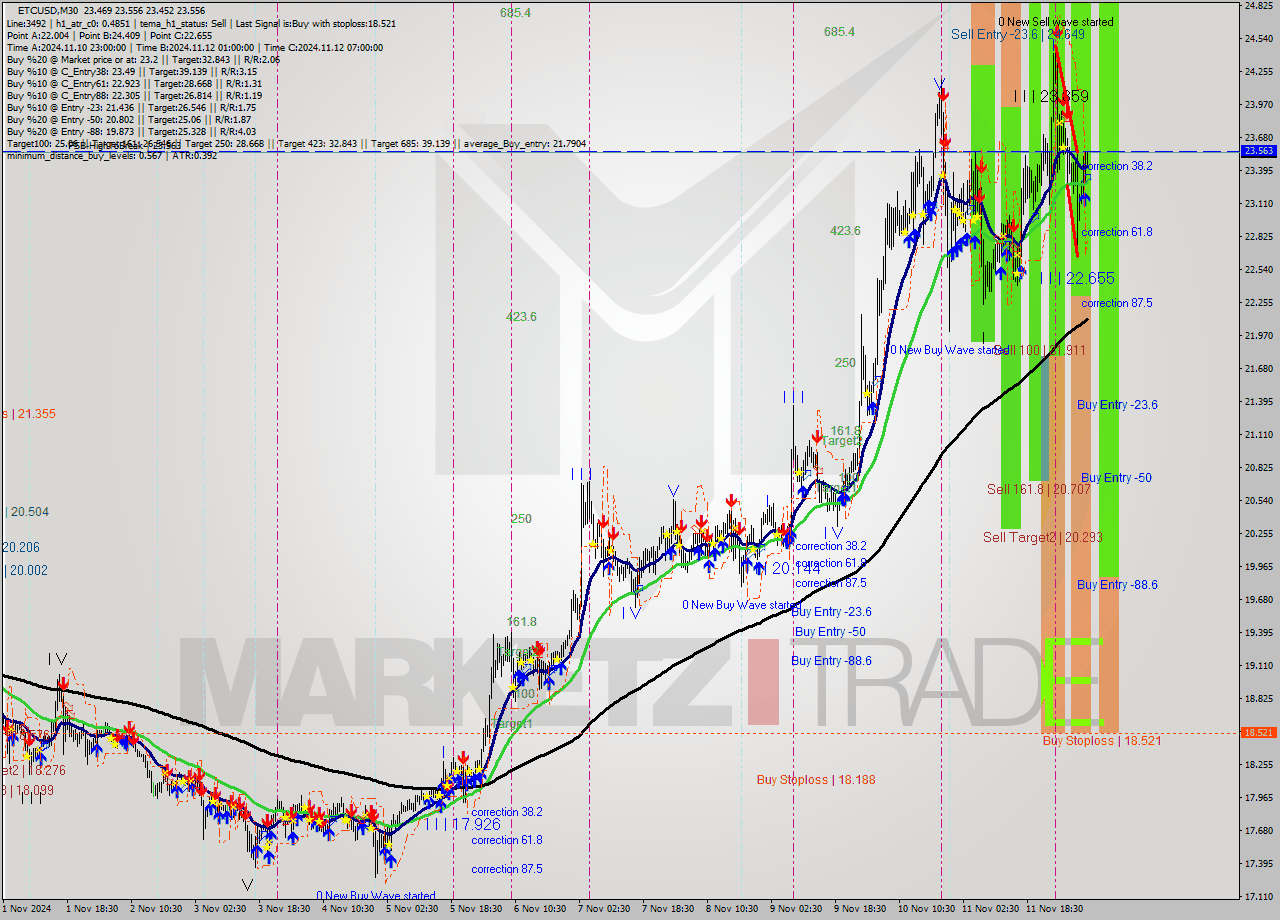The height and width of the screenshot is (920, 1280).
Task: Click the '7 Nov 02:30' time label
Action: point(604,909)
